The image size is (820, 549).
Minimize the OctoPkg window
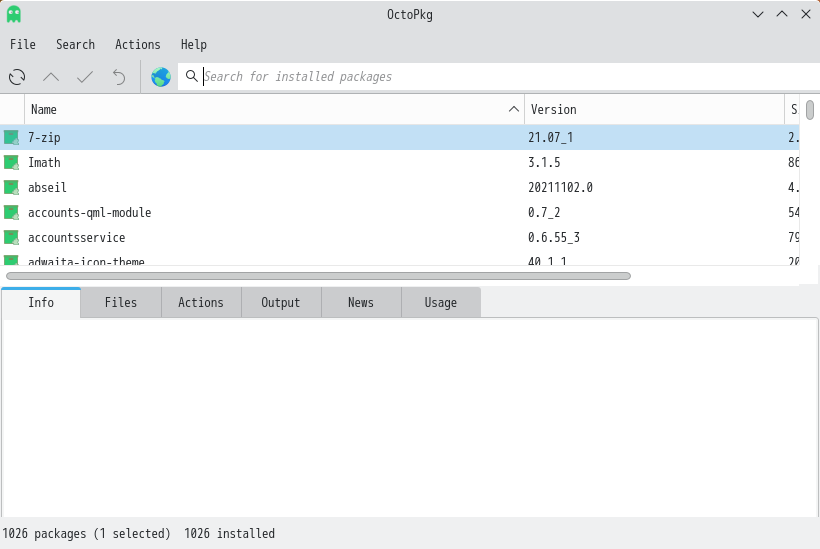[x=758, y=15]
